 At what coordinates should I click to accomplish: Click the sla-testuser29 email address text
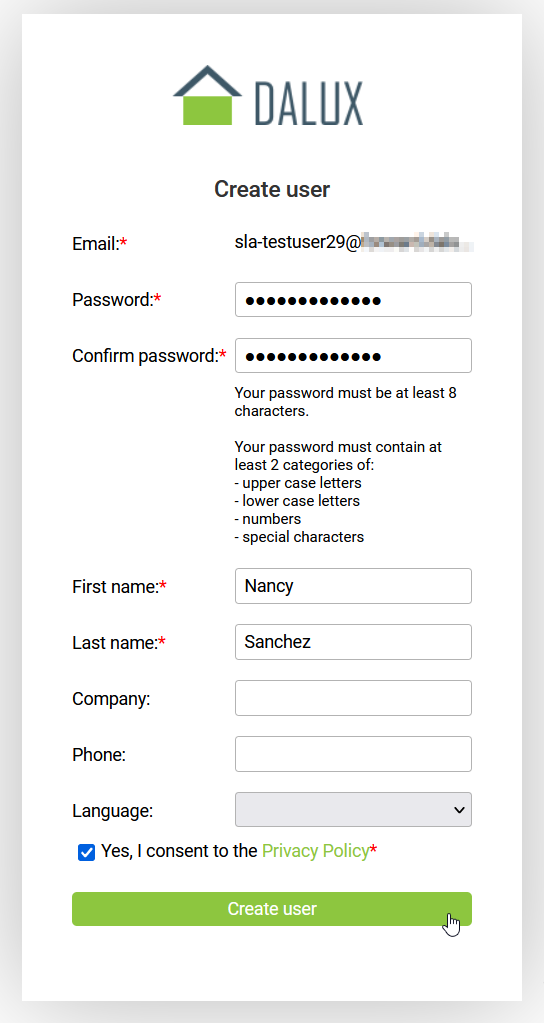click(x=354, y=243)
